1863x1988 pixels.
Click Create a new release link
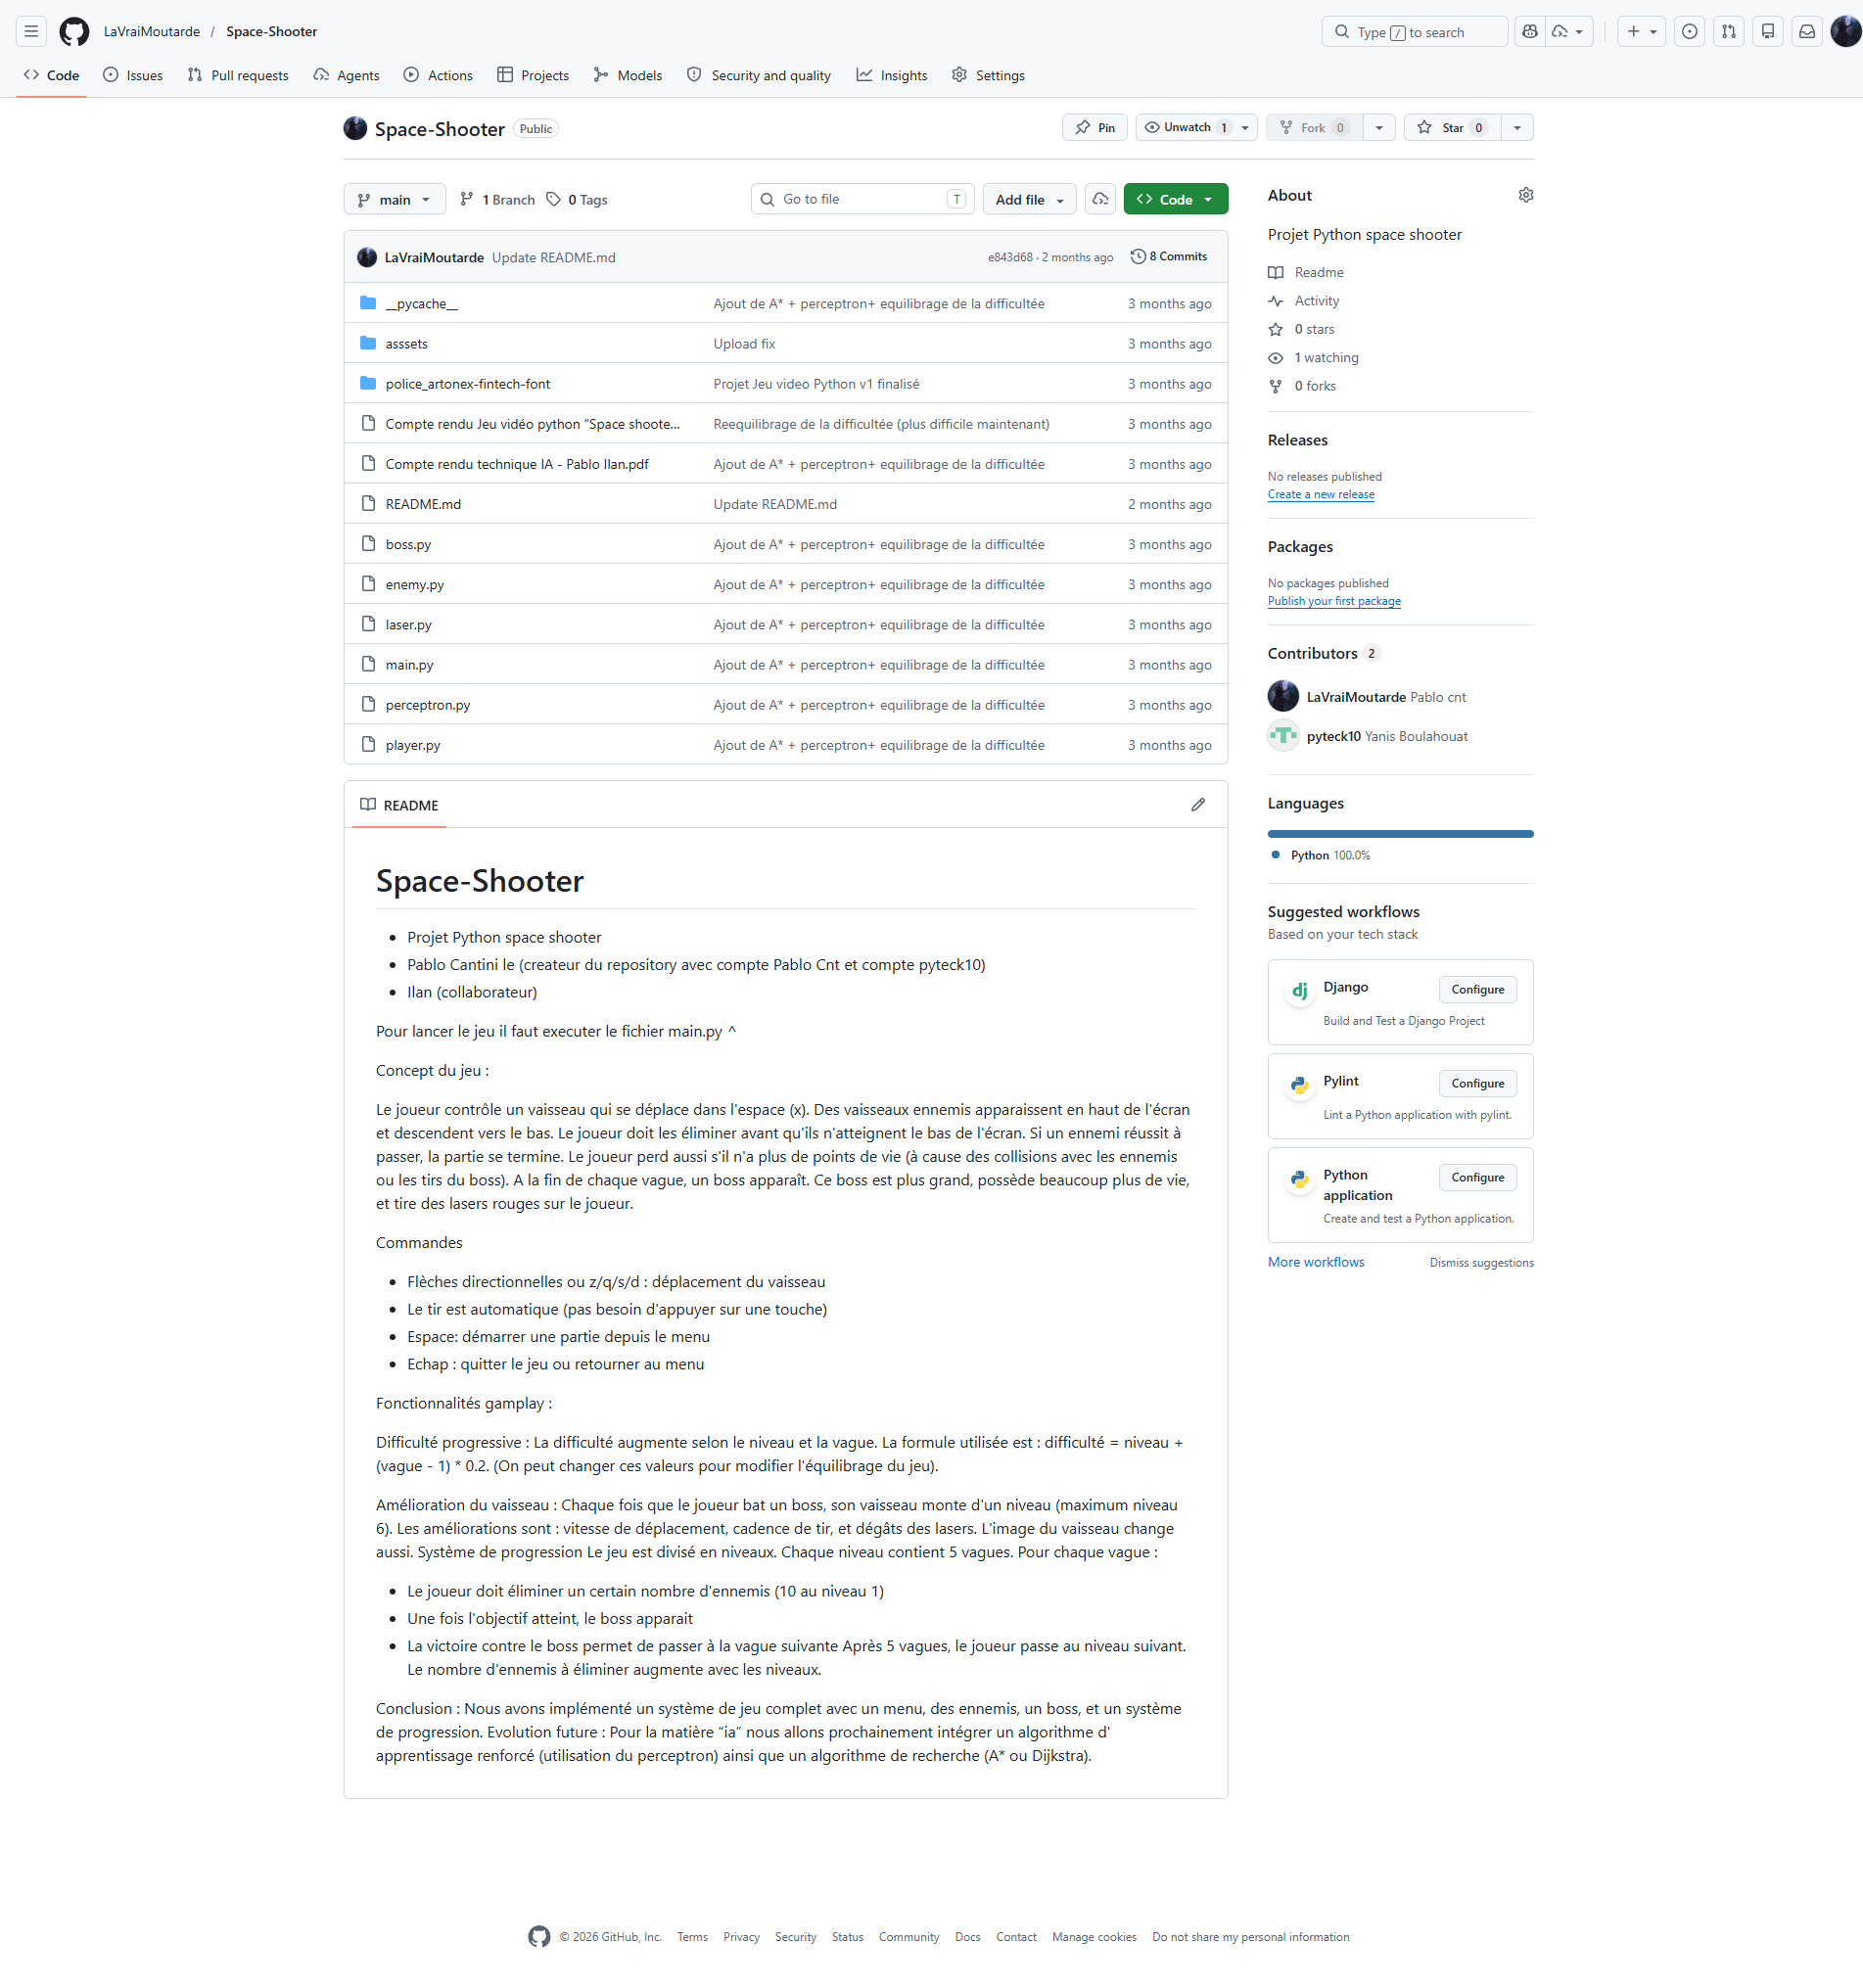click(1321, 495)
